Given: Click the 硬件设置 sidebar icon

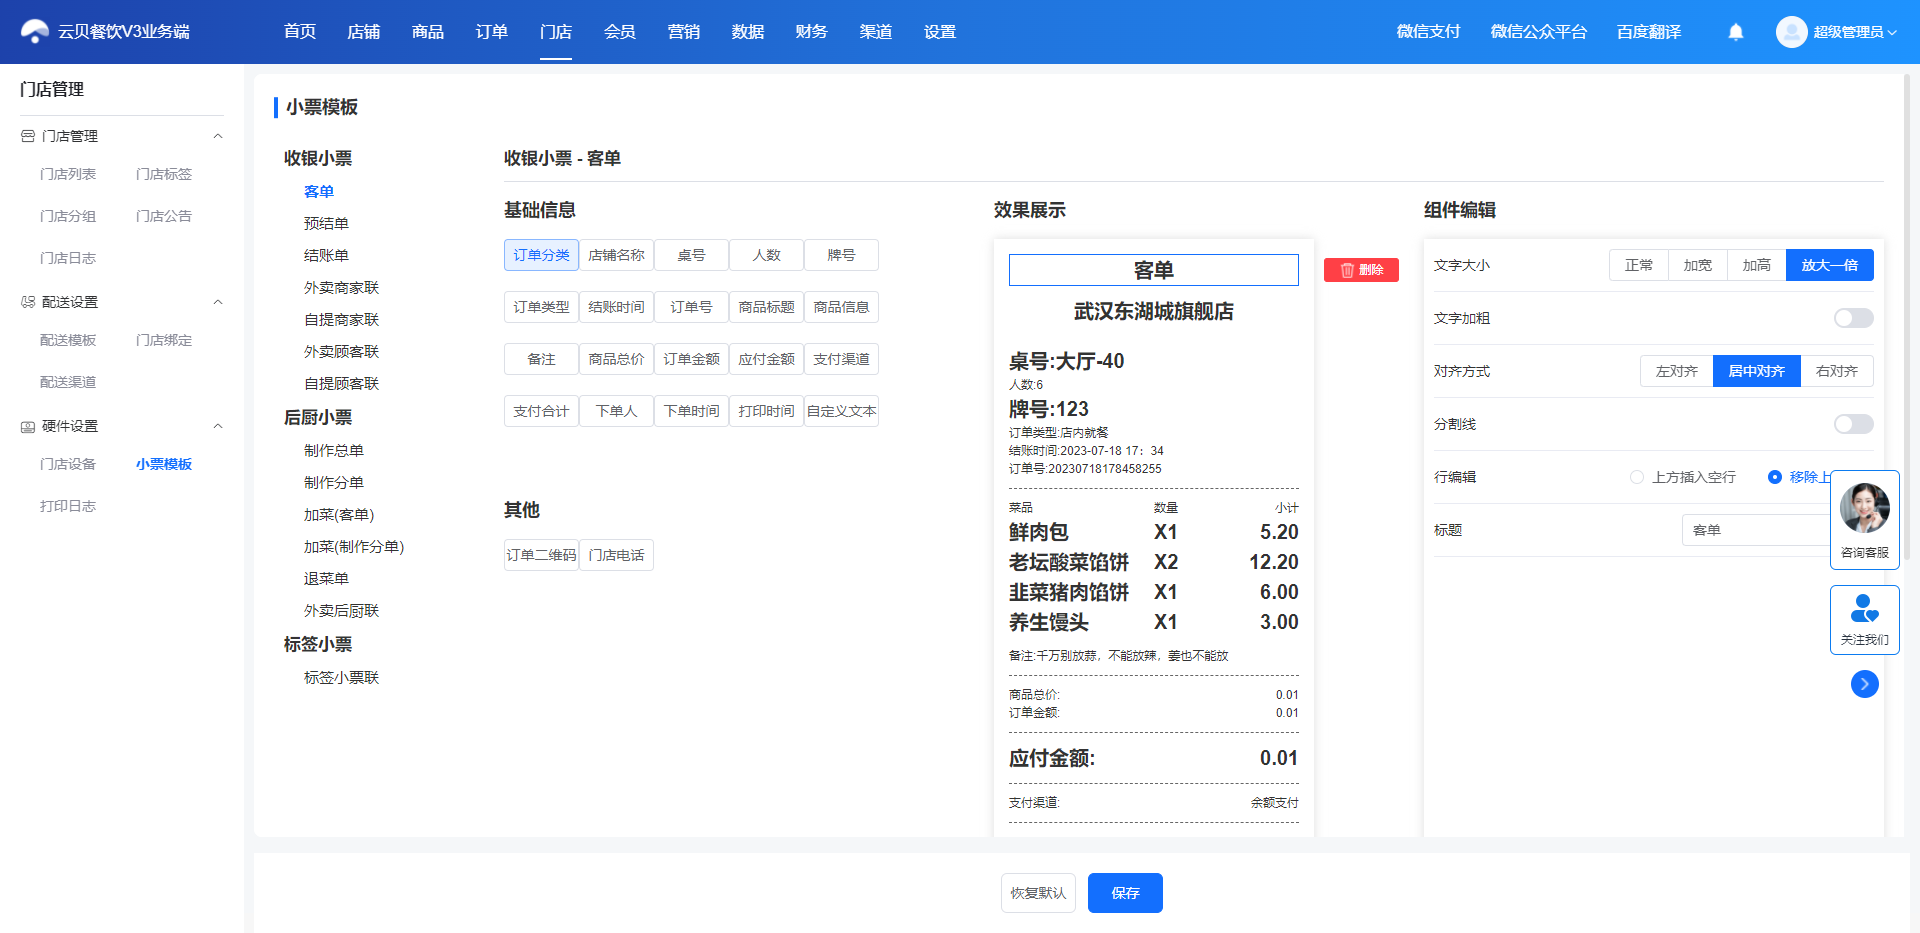Looking at the screenshot, I should pos(28,427).
